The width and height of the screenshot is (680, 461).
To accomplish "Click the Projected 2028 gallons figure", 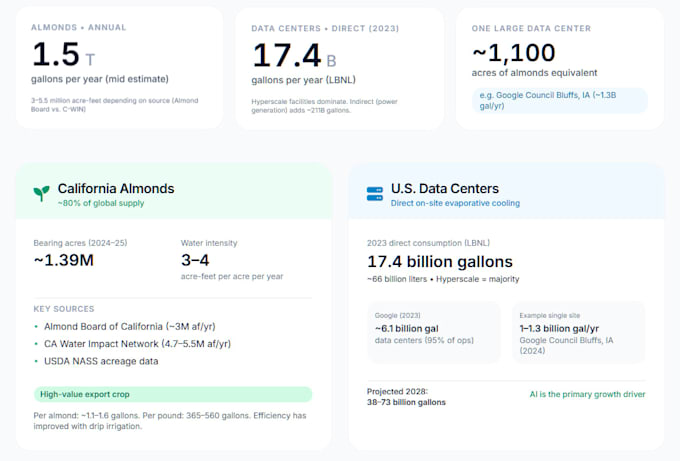I will click(406, 402).
